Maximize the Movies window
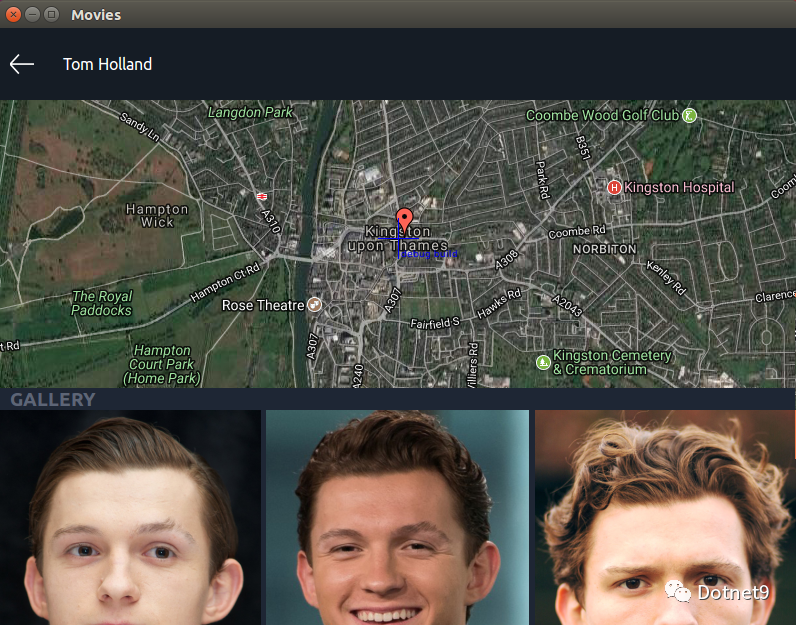Viewport: 796px width, 625px height. (x=51, y=15)
